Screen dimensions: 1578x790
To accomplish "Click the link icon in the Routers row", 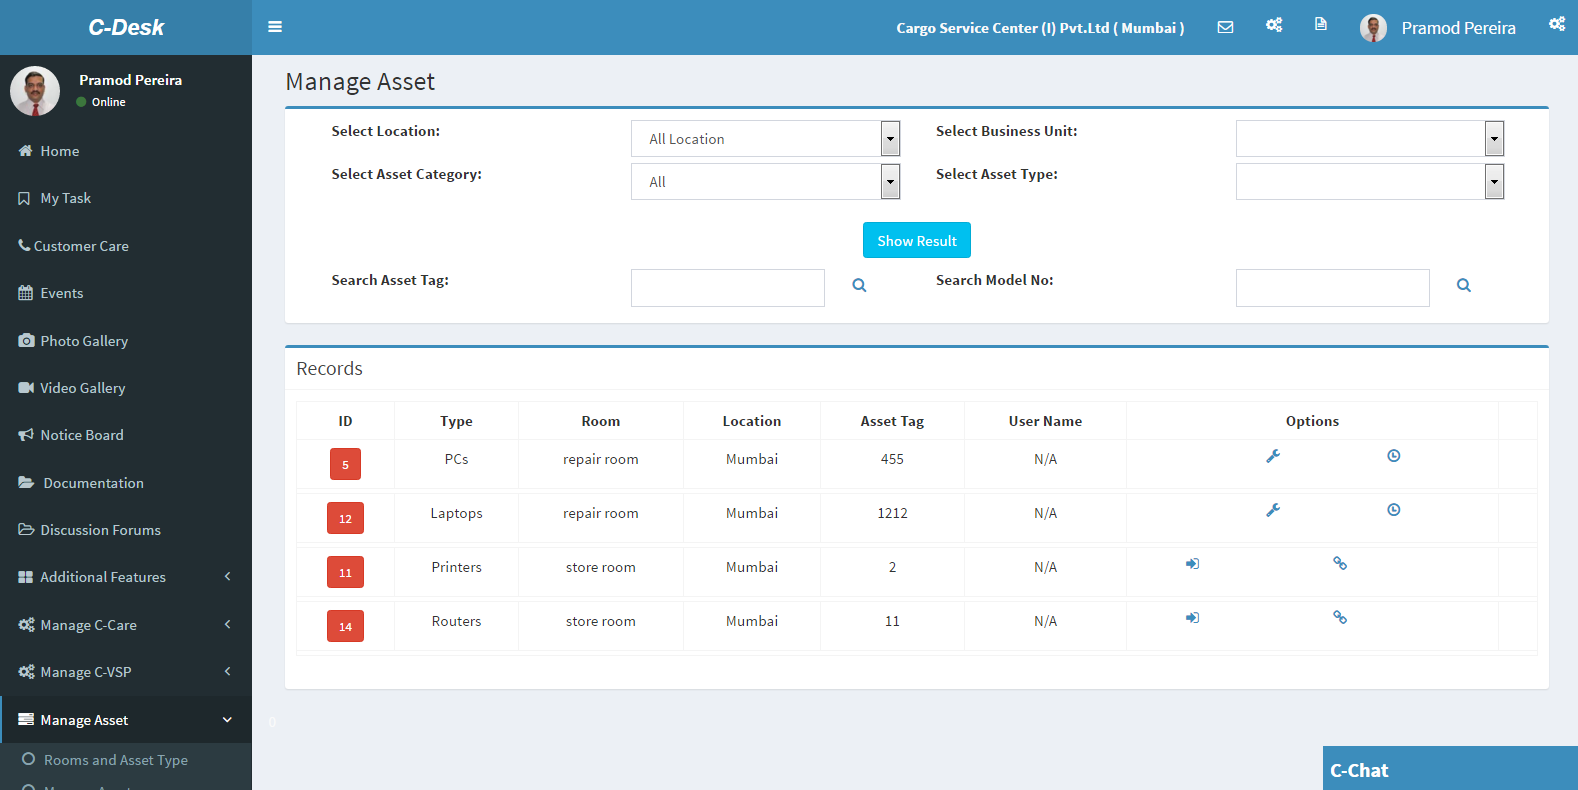I will 1340,618.
